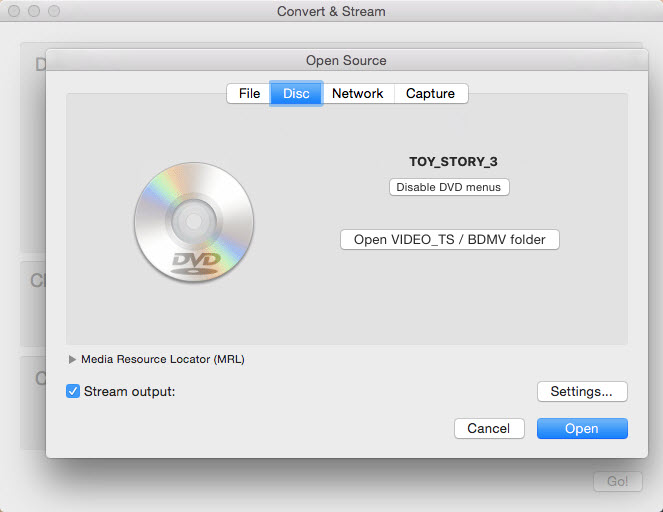Click Go! in Convert & Stream window
This screenshot has width=663, height=512.
[x=618, y=481]
